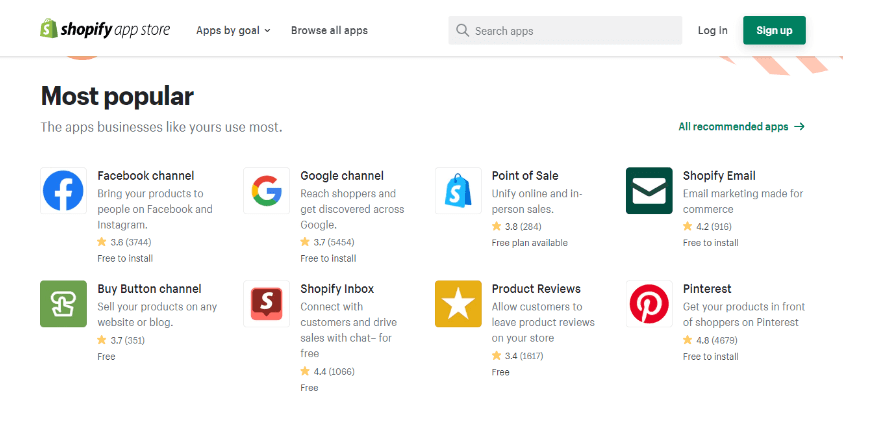
Task: Click the Pinterest rating star
Action: 688,340
